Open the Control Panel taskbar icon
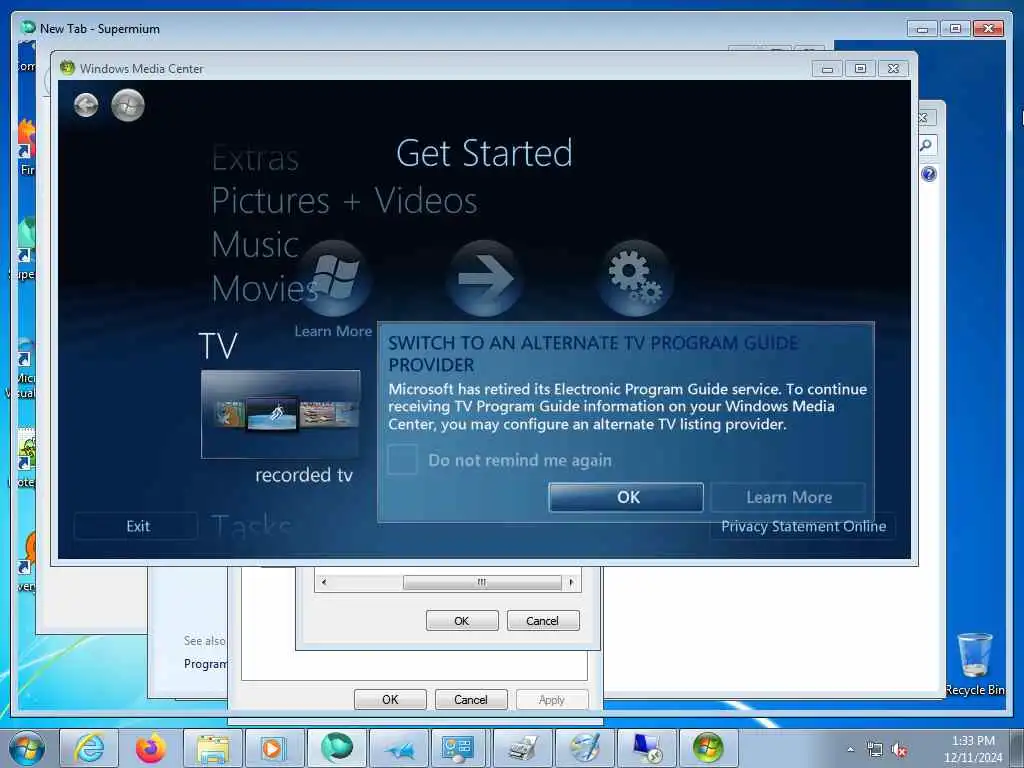The width and height of the screenshot is (1024, 768). point(460,748)
